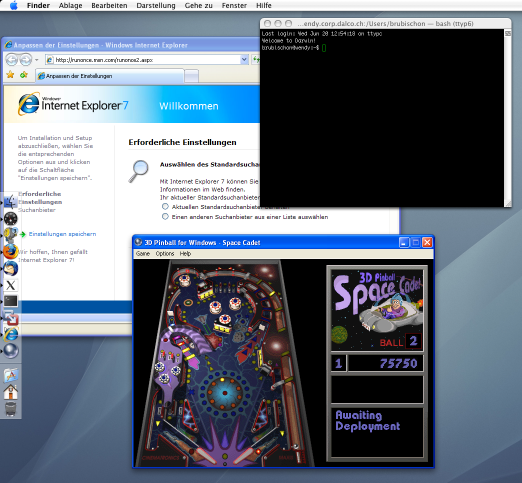Launch Firefox from the dock

[11, 252]
